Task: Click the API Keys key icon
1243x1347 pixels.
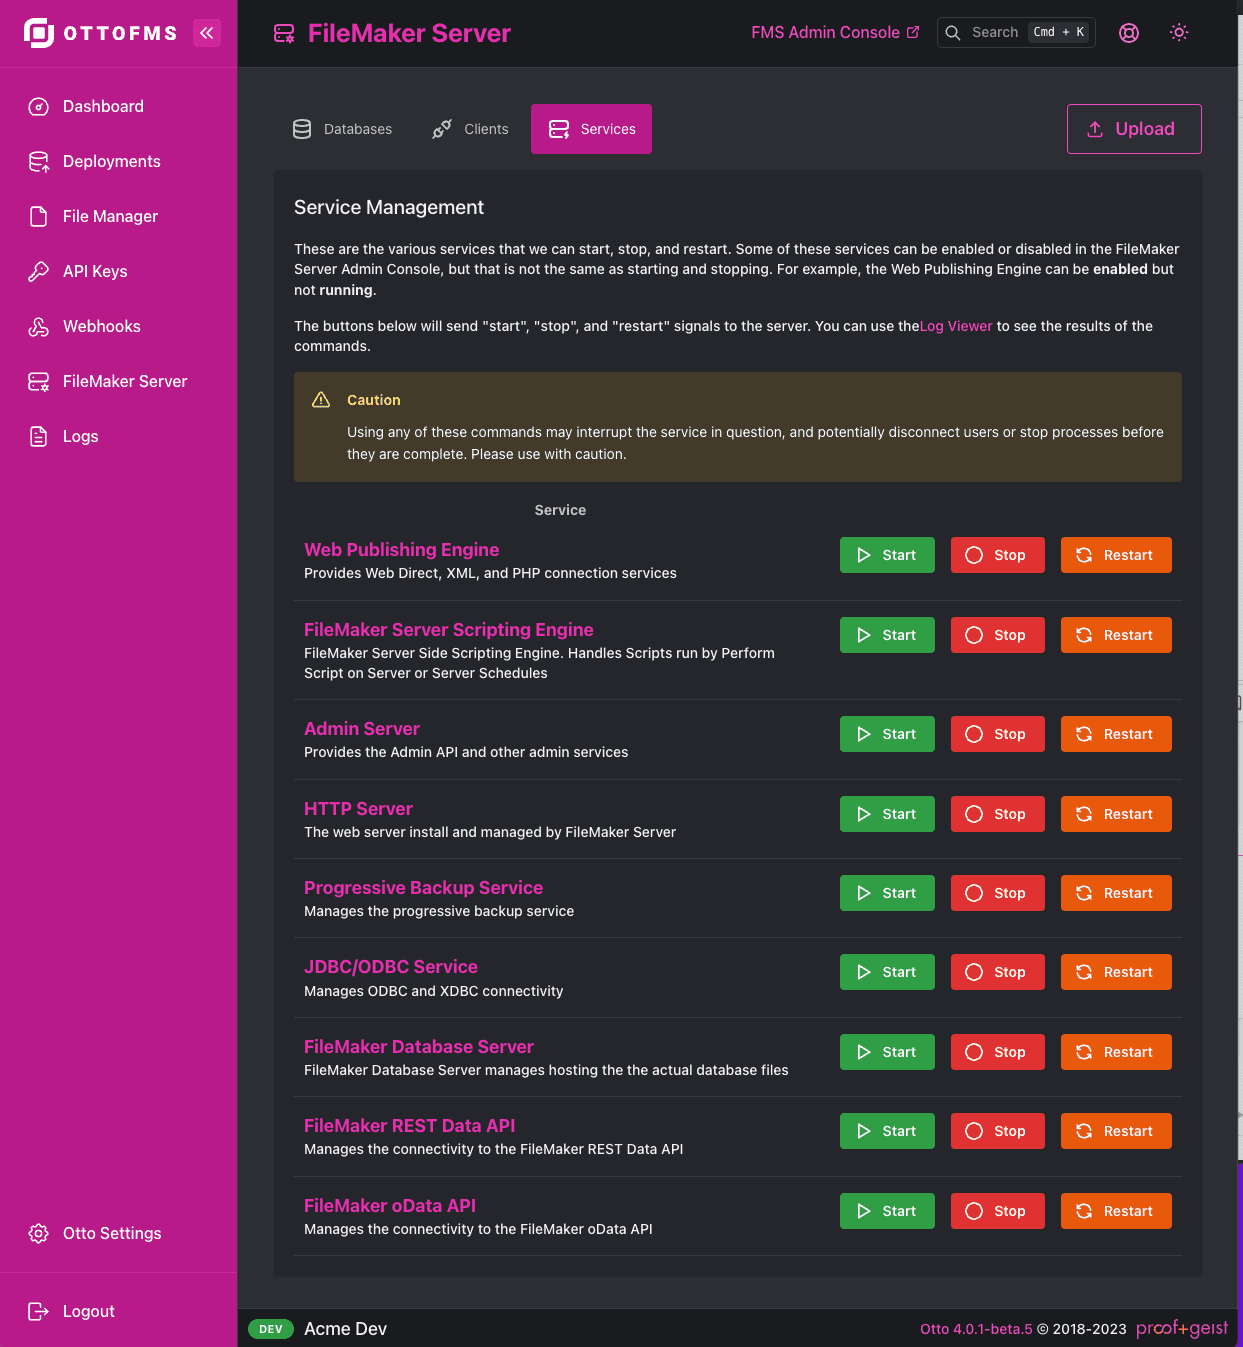Action: click(x=39, y=272)
